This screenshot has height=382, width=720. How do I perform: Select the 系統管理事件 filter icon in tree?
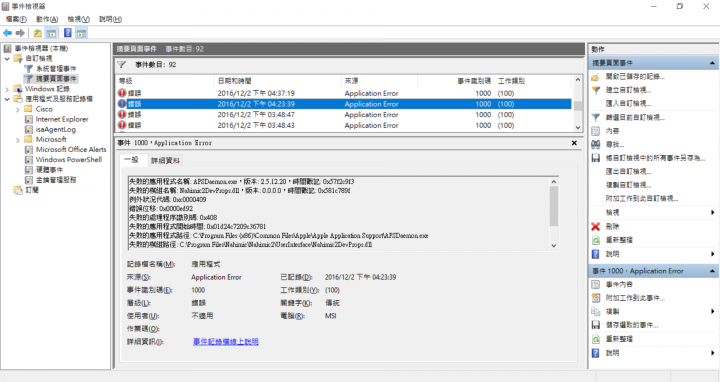pos(28,69)
